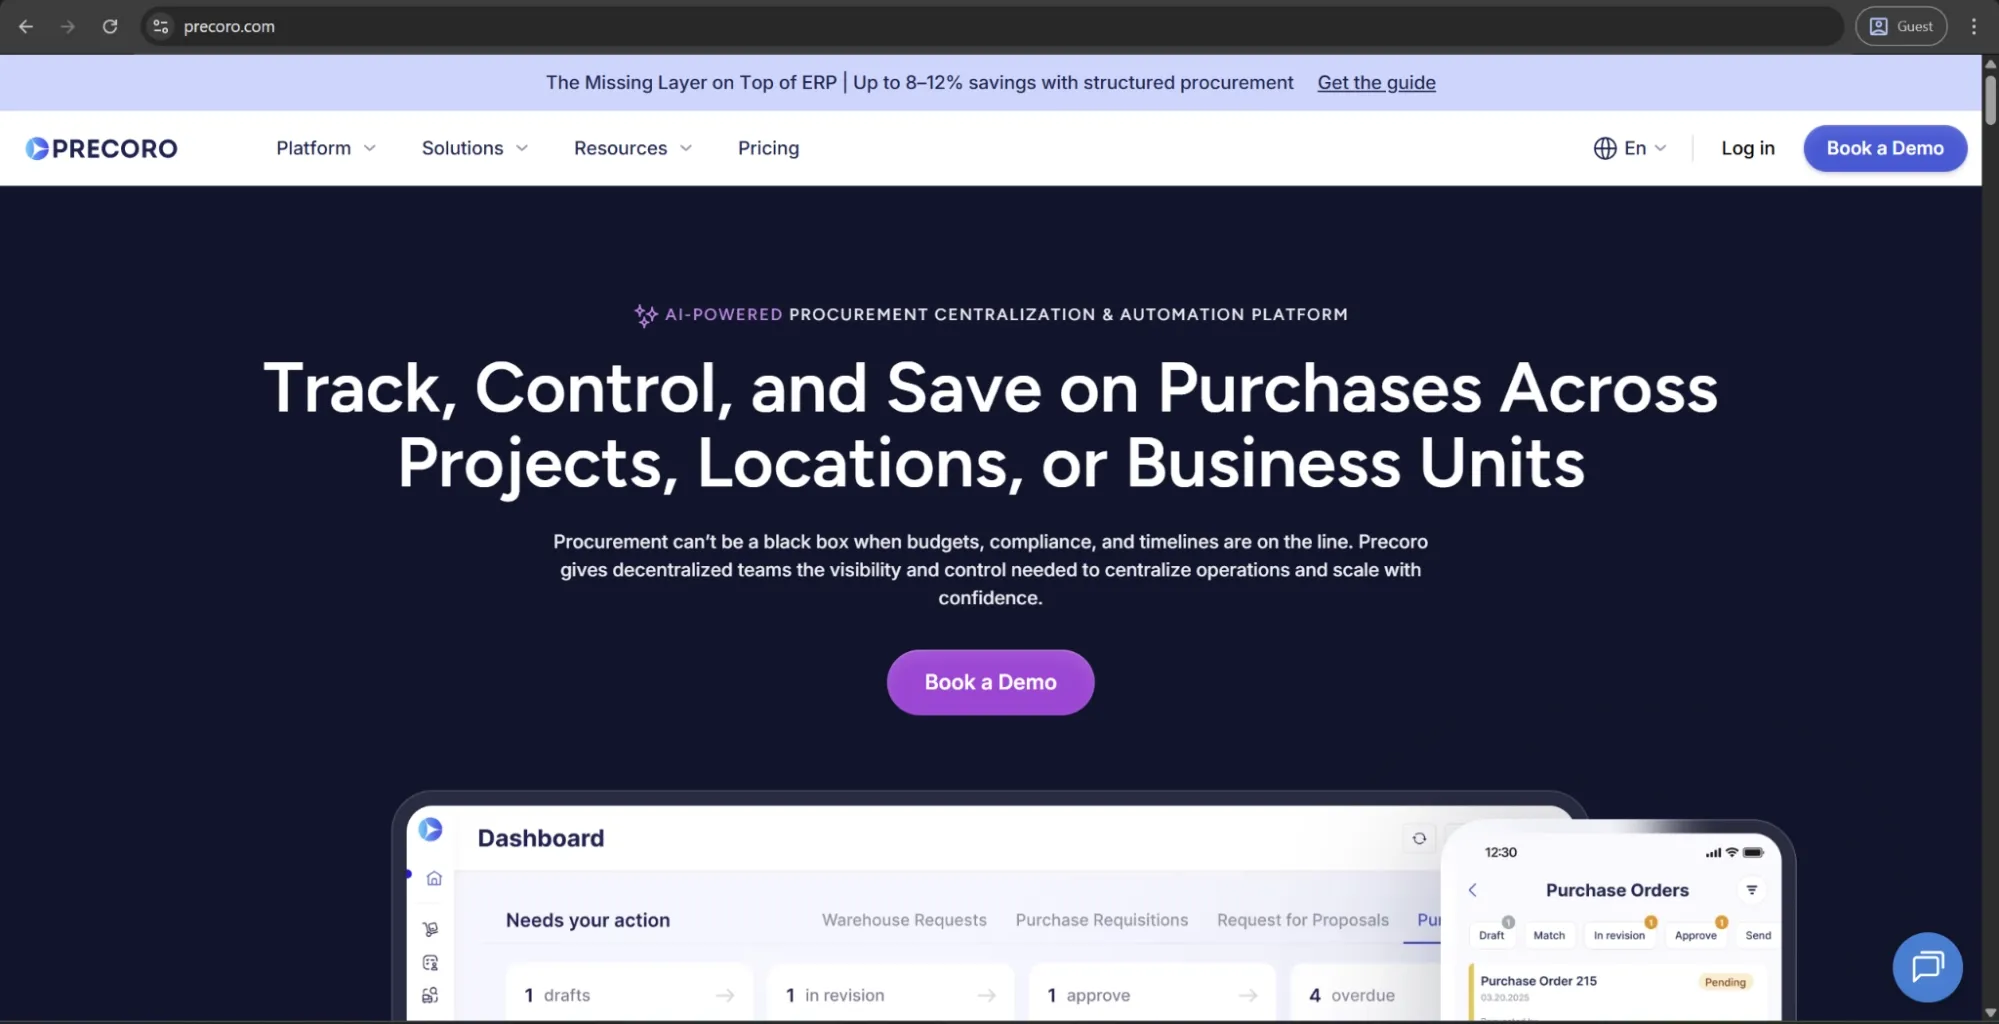Click the page vertical scrollbar thumb

pyautogui.click(x=1990, y=98)
